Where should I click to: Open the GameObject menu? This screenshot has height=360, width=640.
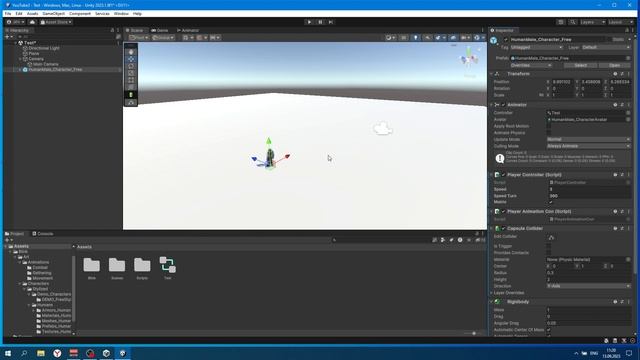(x=53, y=13)
